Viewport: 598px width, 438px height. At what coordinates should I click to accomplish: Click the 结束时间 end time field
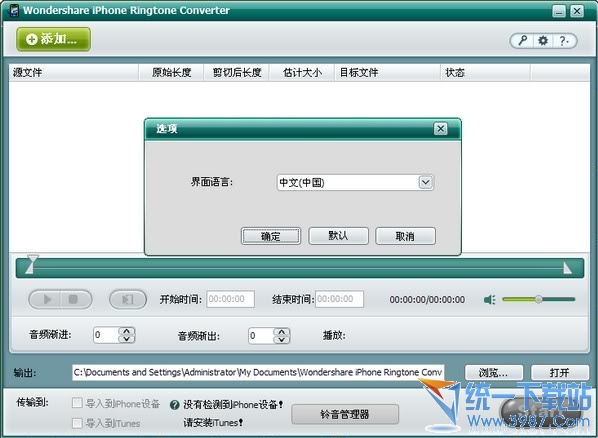(x=339, y=299)
